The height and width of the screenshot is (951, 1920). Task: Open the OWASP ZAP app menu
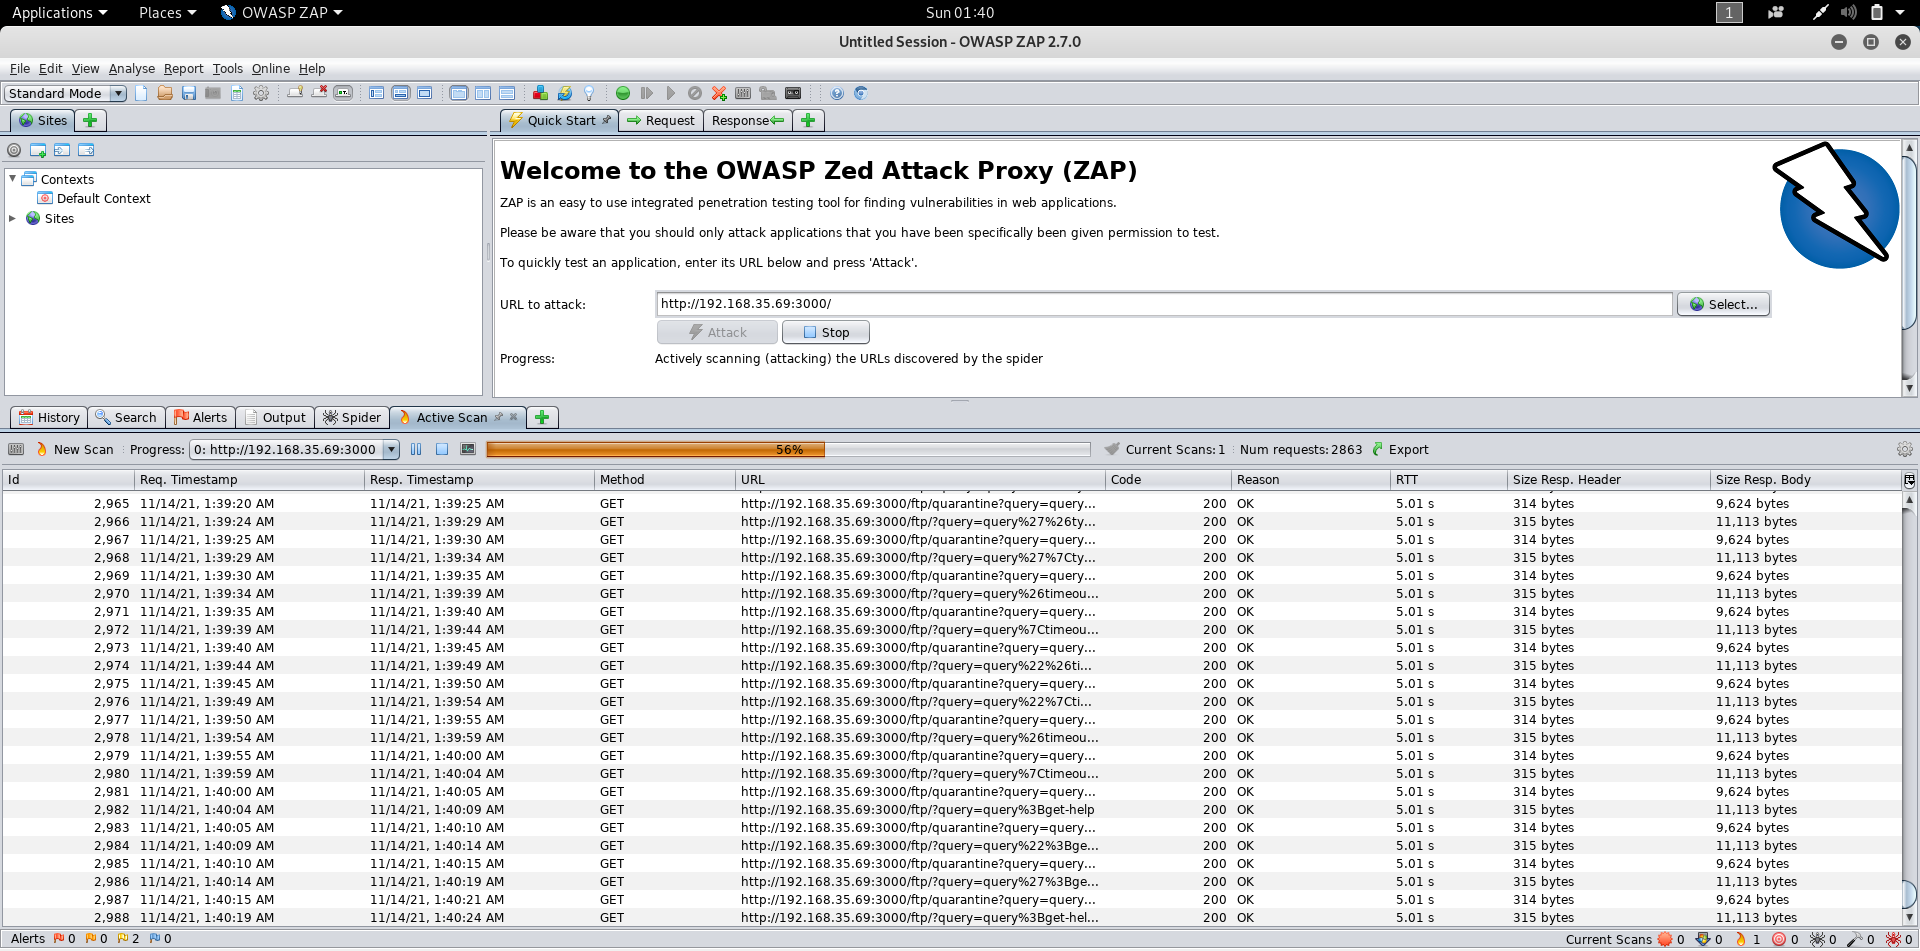(282, 13)
